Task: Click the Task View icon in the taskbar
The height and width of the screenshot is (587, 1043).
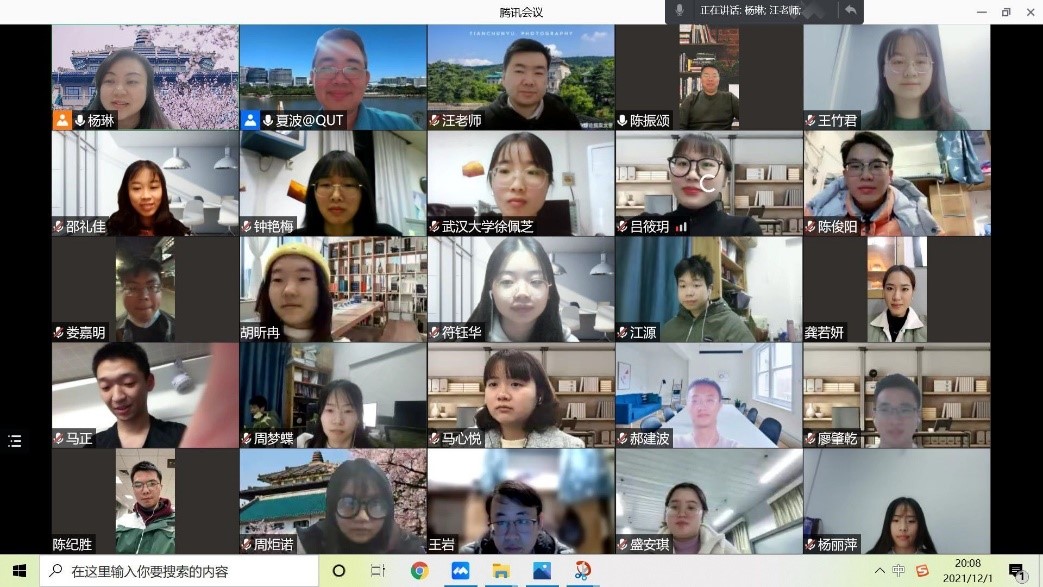Action: coord(378,571)
